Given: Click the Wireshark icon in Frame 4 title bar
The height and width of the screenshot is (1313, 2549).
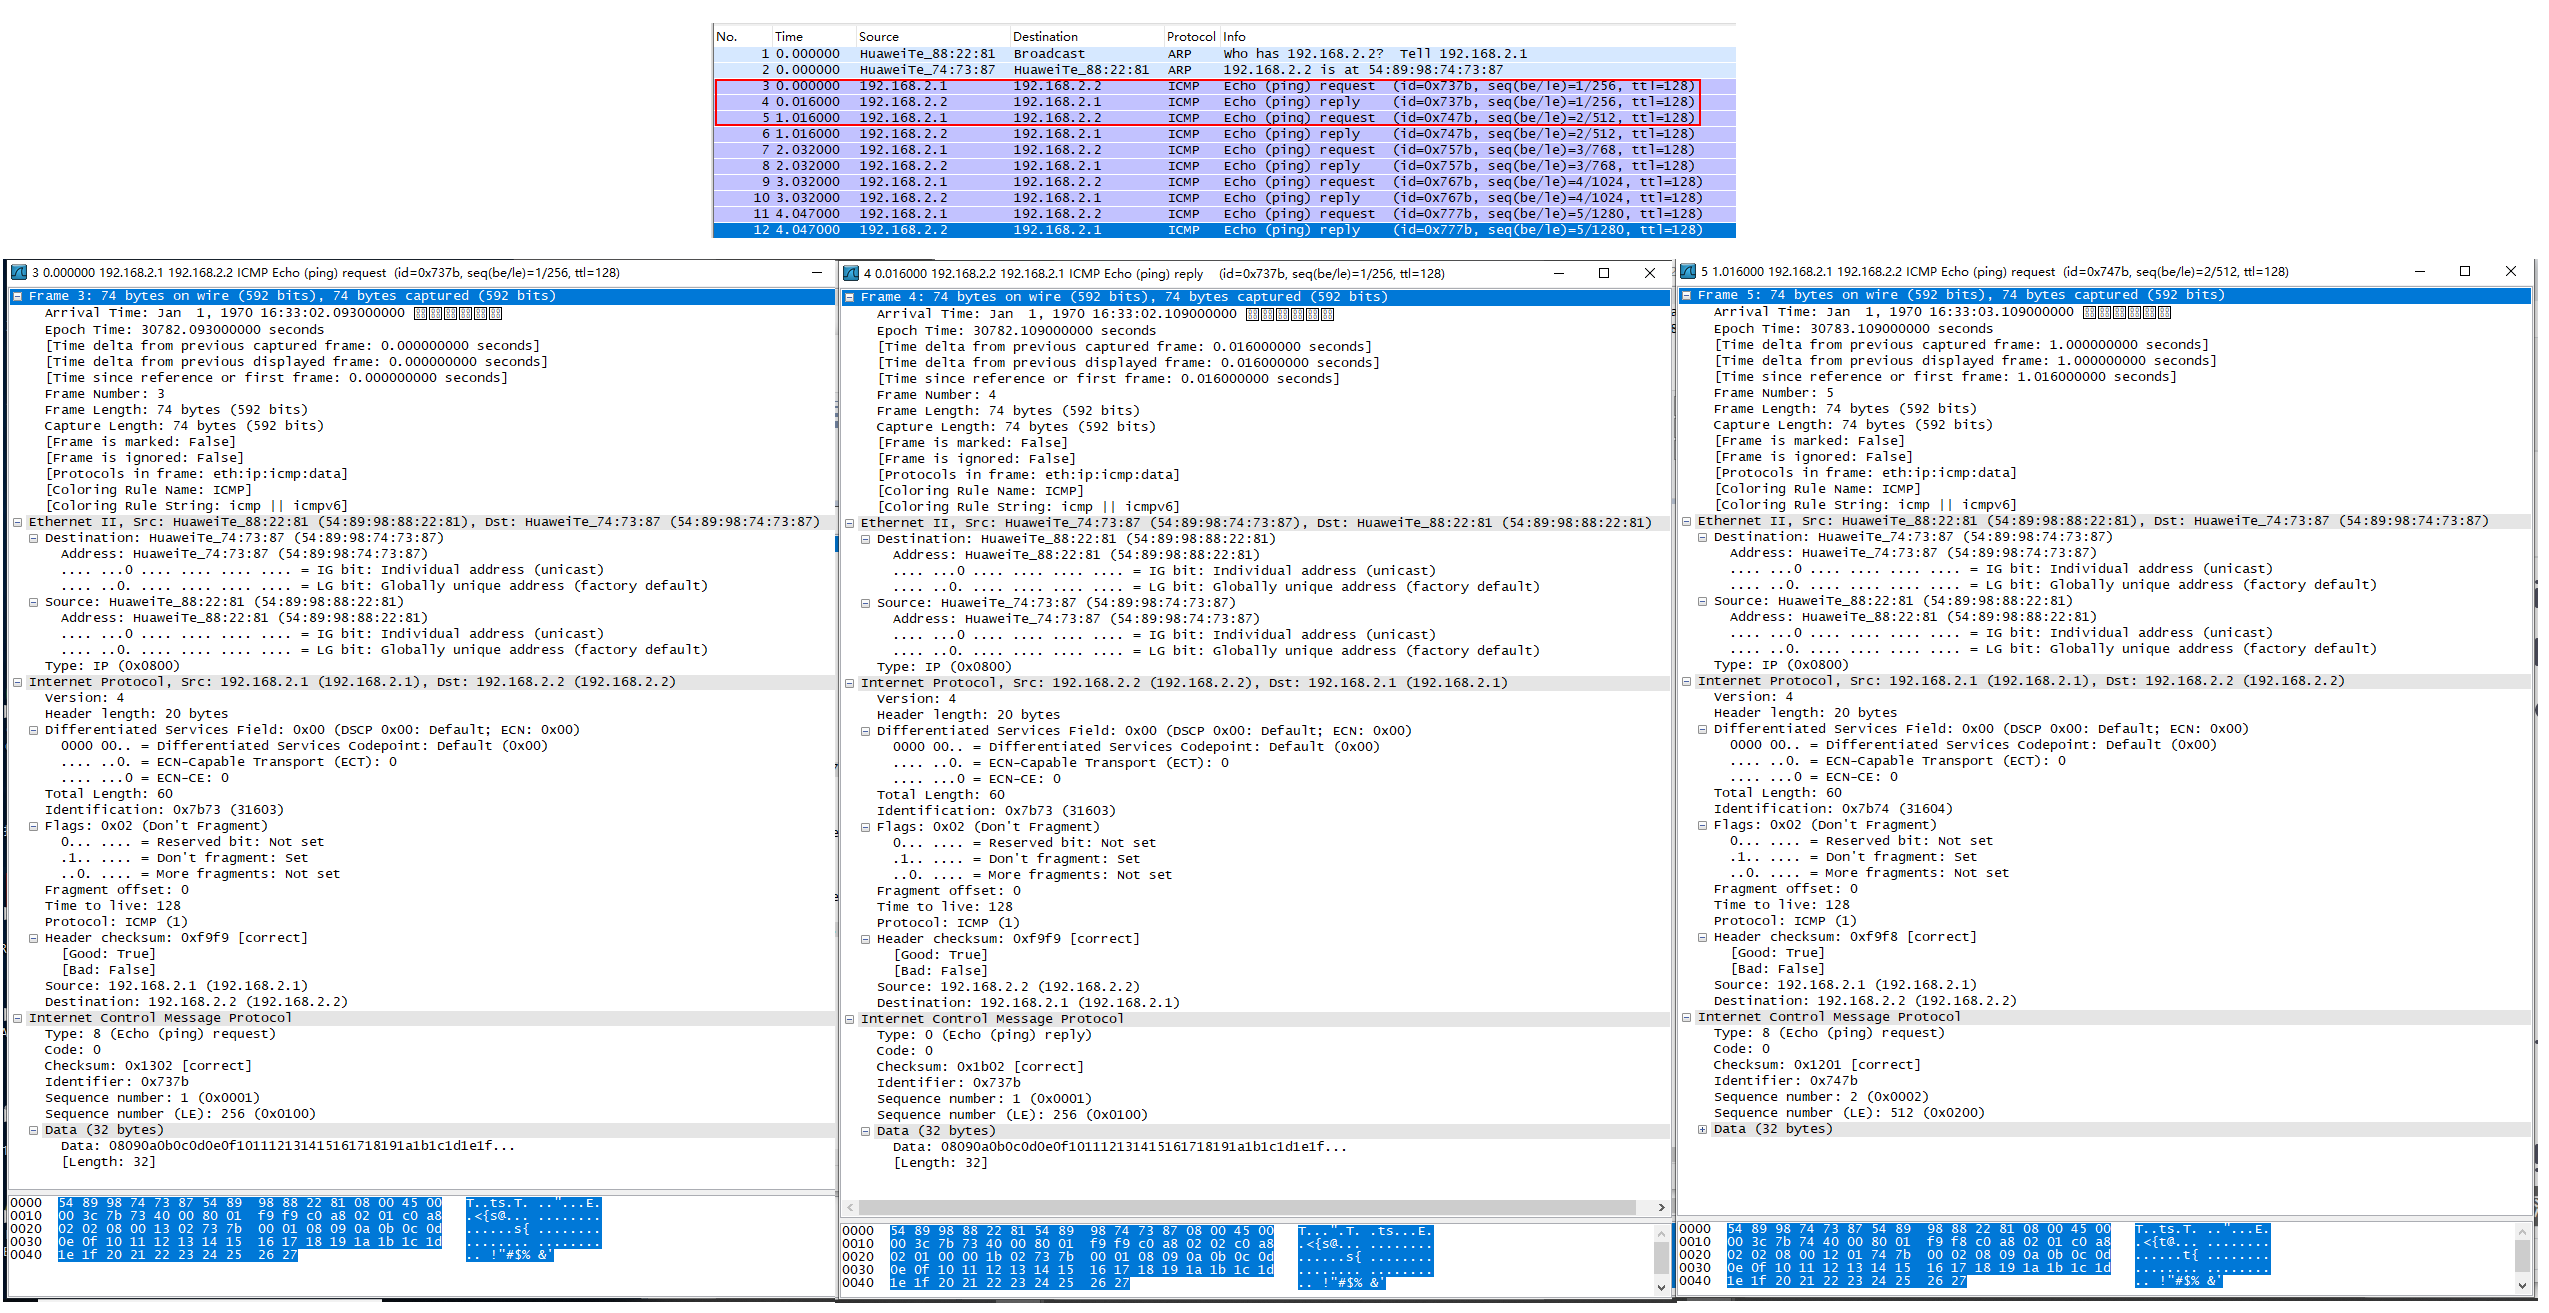Looking at the screenshot, I should pyautogui.click(x=849, y=273).
